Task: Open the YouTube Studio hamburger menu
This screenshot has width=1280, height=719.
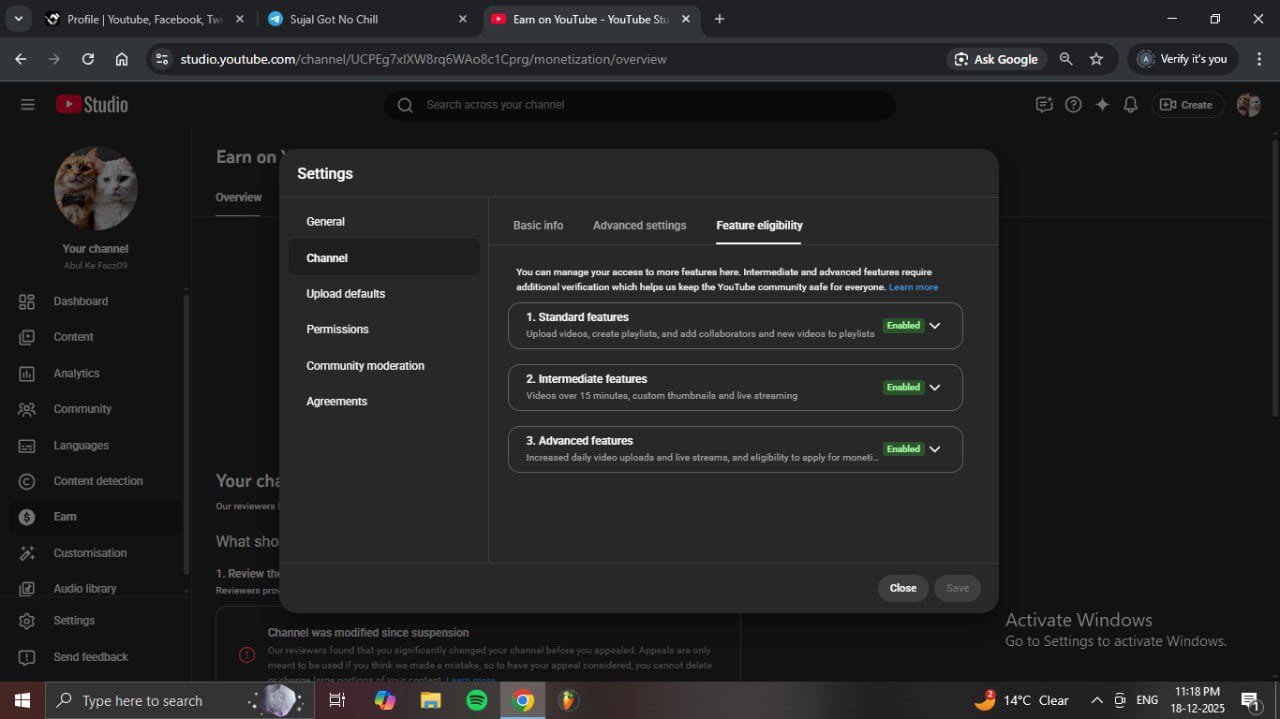Action: (27, 105)
